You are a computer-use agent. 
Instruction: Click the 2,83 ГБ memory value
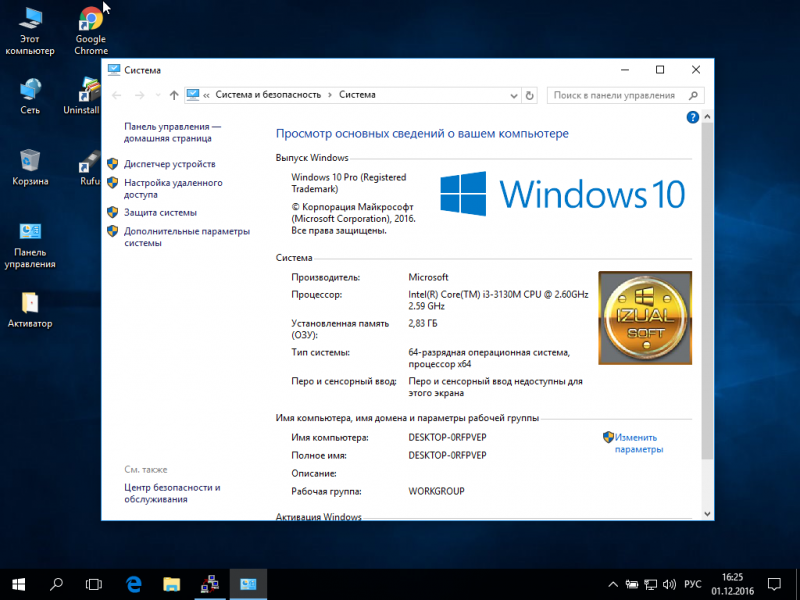point(422,323)
